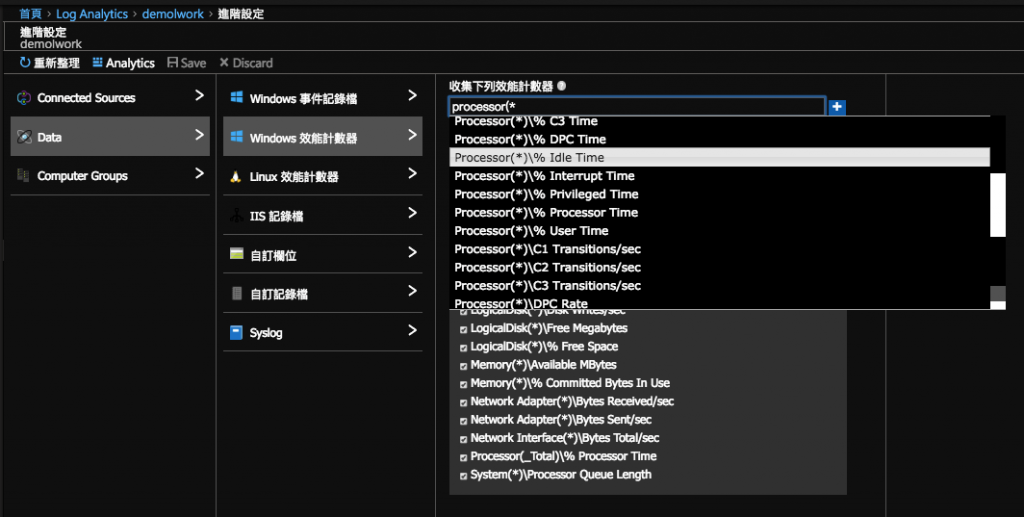Expand the 自訂記錄檔 chevron
The image size is (1024, 517).
point(412,291)
